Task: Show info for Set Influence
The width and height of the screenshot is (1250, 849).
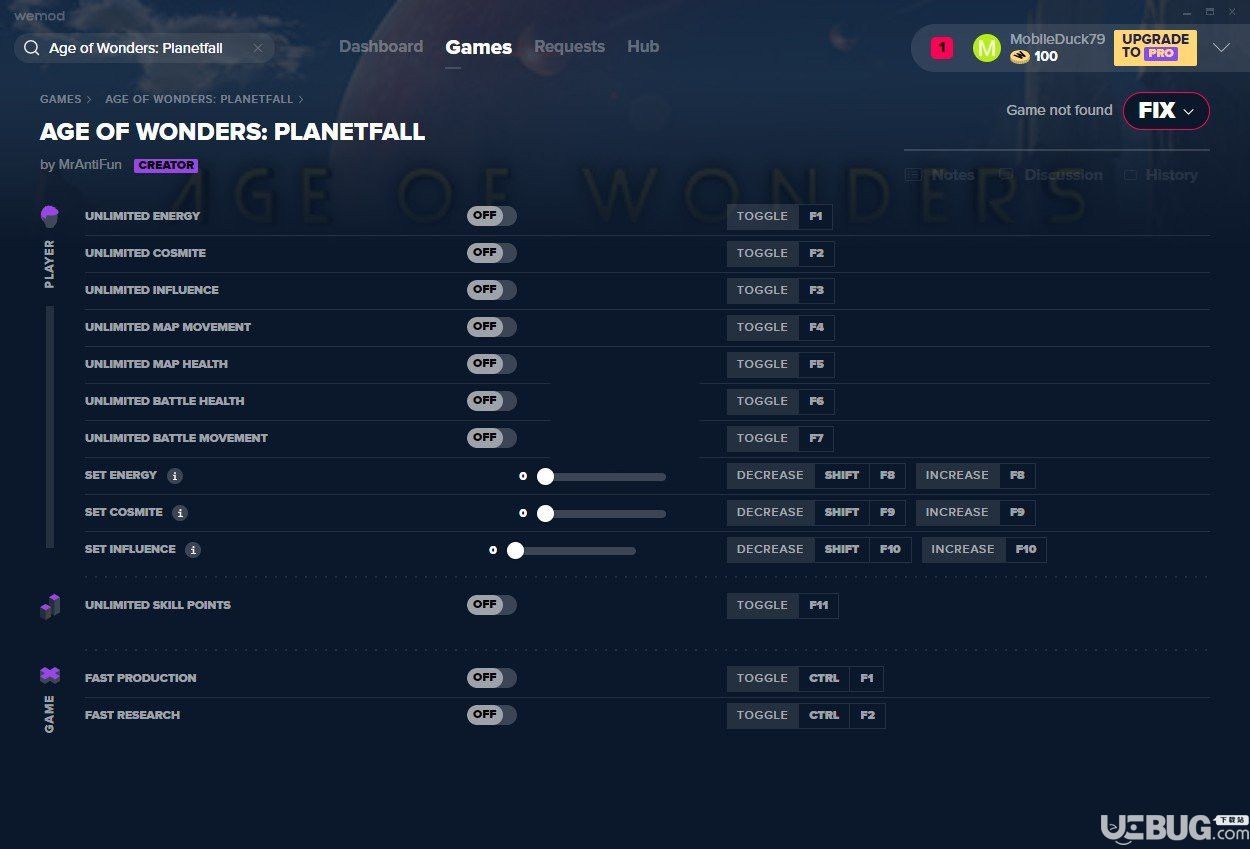Action: (193, 550)
